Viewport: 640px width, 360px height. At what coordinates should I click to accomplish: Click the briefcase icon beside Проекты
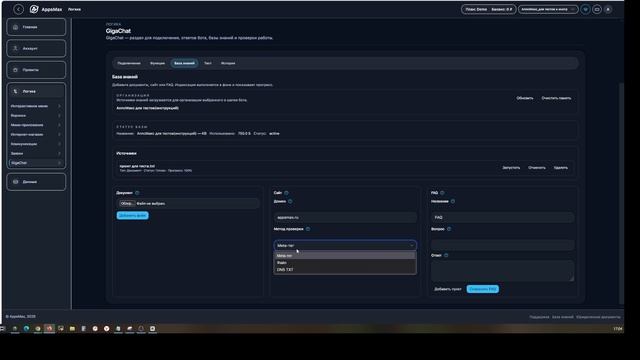tap(16, 70)
